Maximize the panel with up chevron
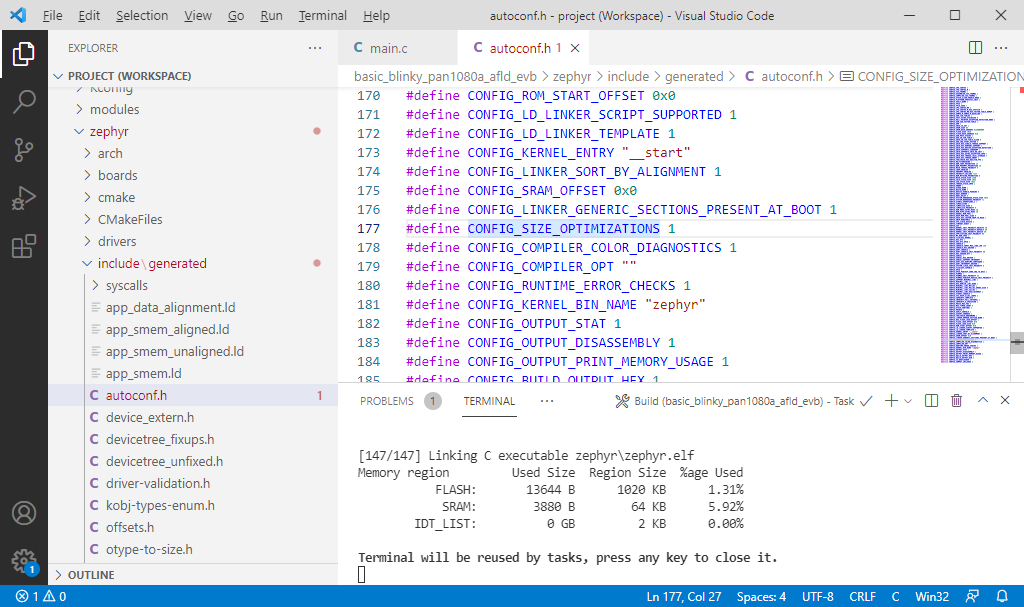1024x607 pixels. [982, 400]
